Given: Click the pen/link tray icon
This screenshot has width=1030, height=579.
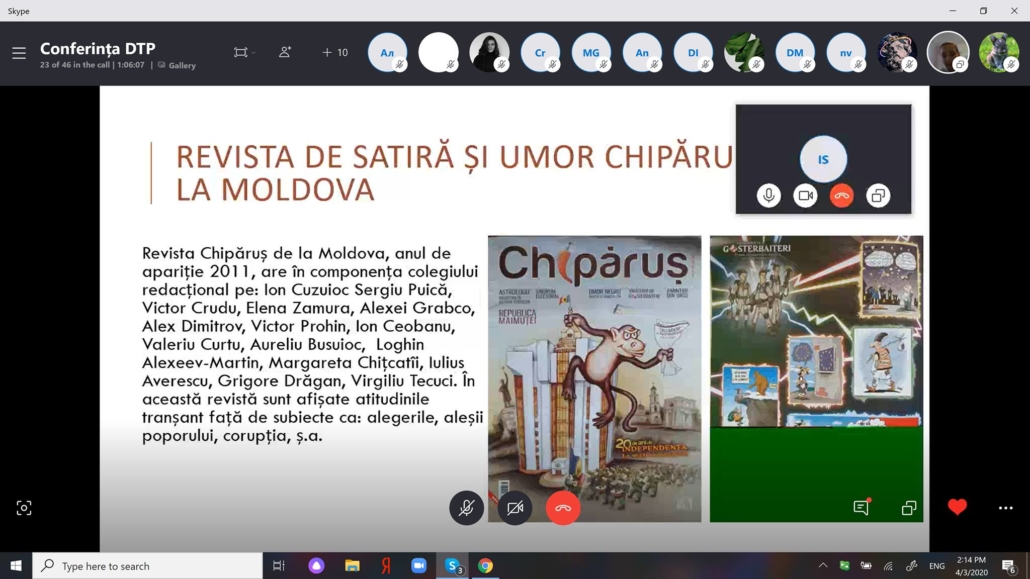Looking at the screenshot, I should coord(911,565).
